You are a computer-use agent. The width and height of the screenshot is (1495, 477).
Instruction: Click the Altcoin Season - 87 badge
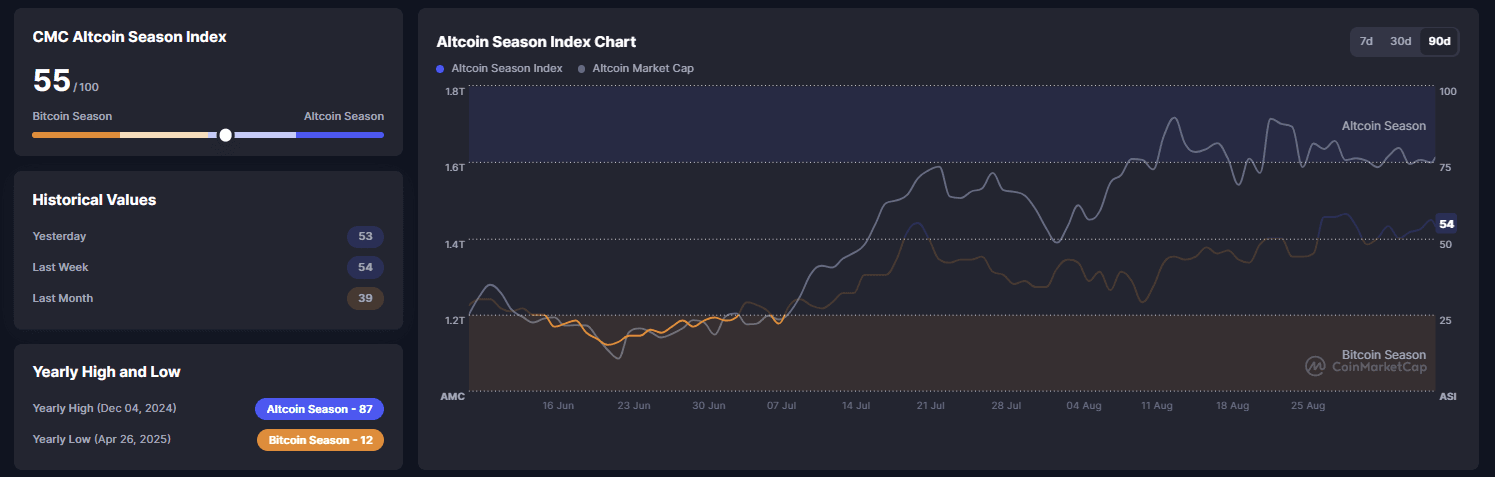(x=319, y=408)
